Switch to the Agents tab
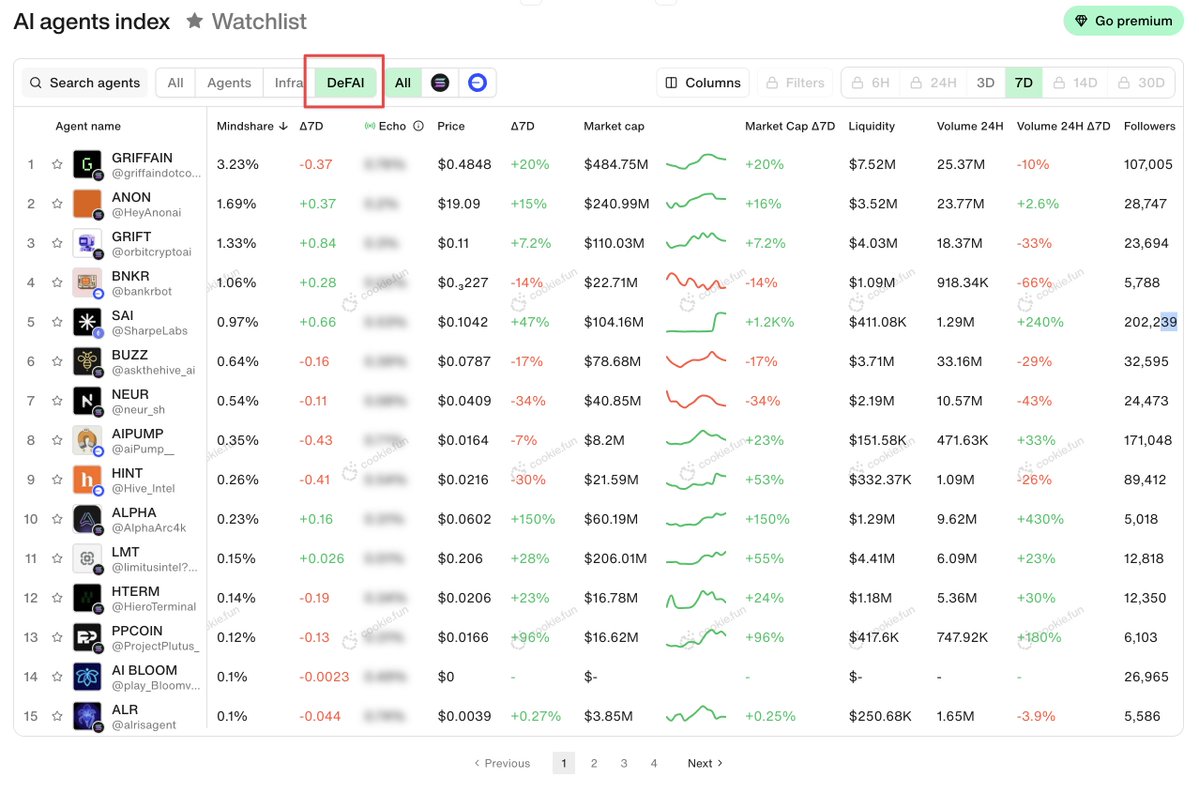Screen dimensions: 1199x793 pyautogui.click(x=229, y=83)
